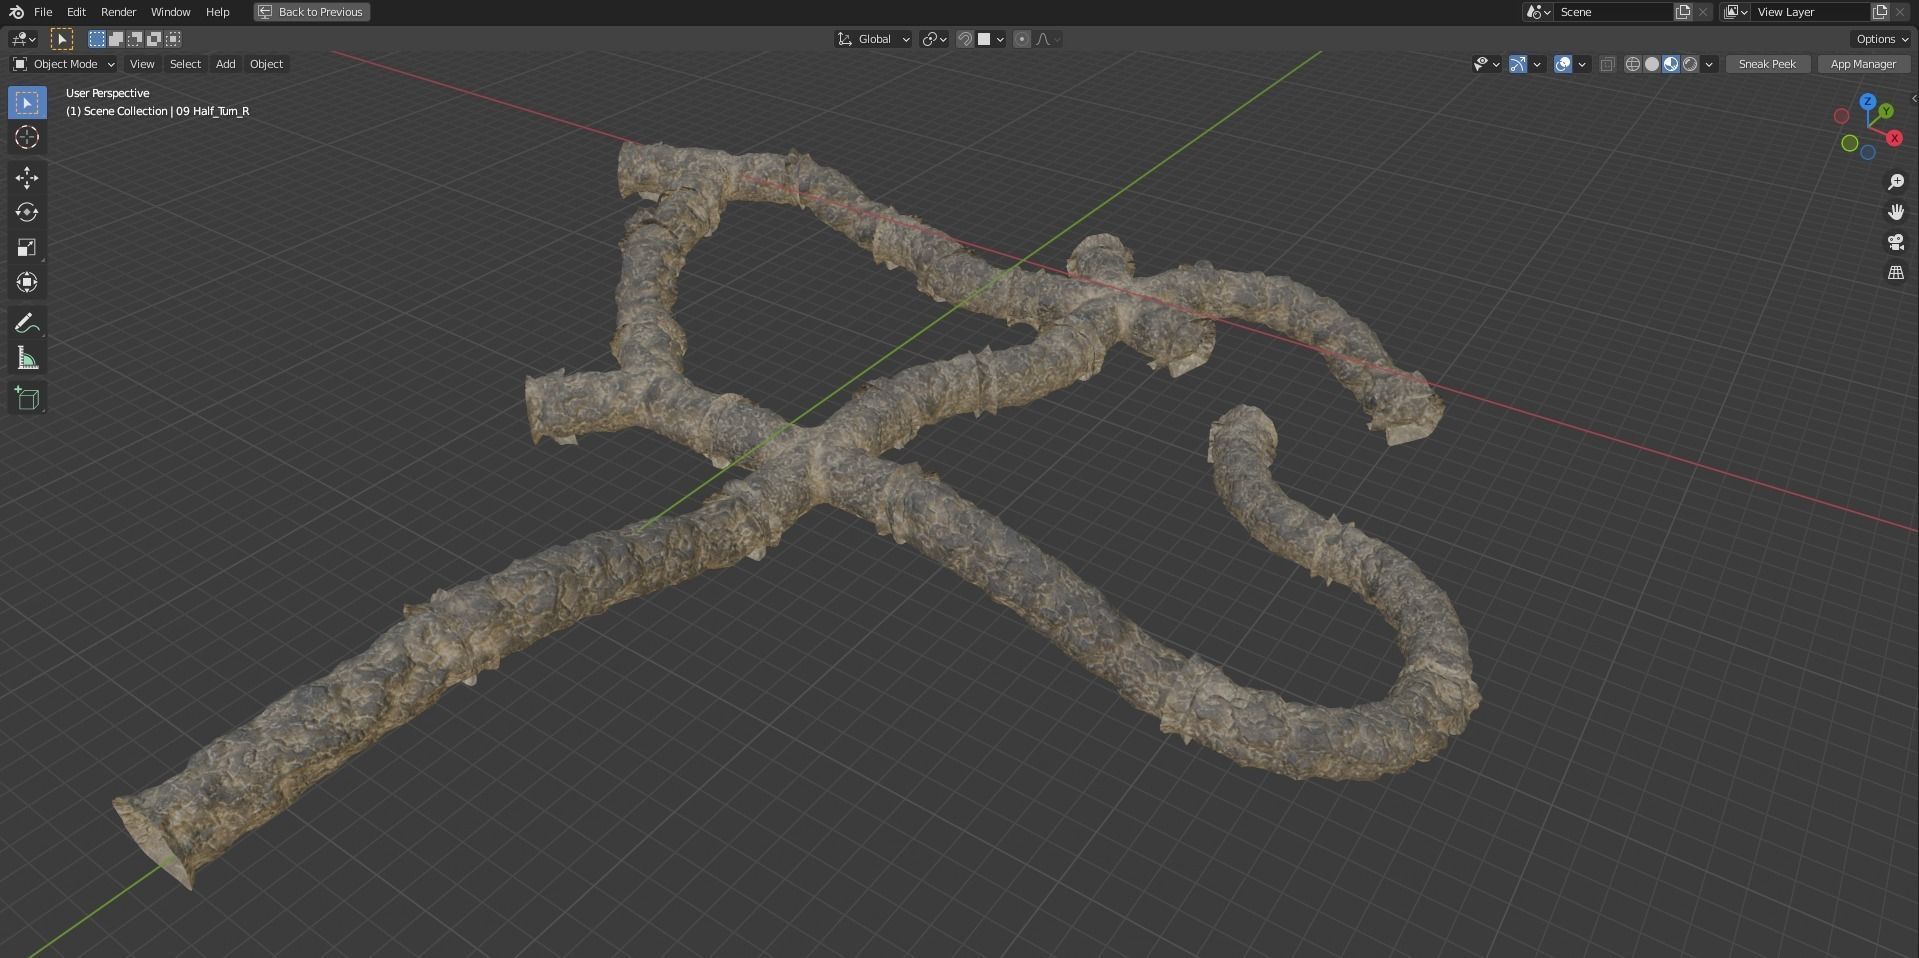Screen dimensions: 1919x958
Task: Expand the overlays options dropdown arrow
Action: (x=1582, y=64)
